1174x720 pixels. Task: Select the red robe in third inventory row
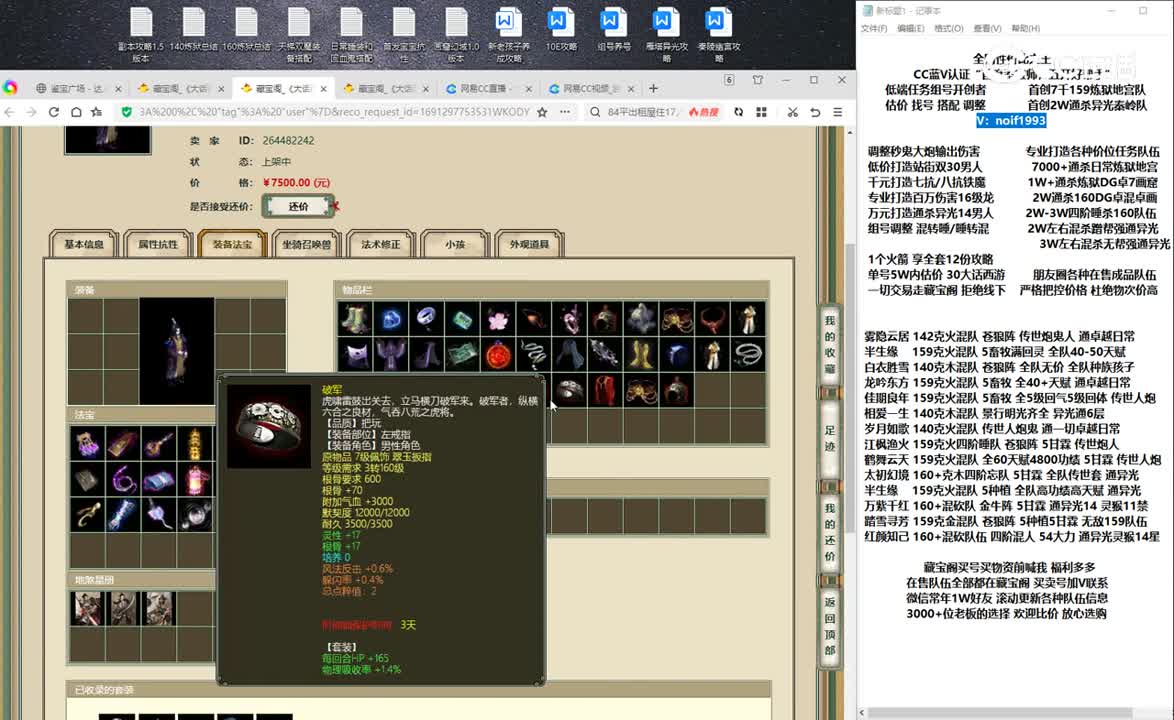605,390
